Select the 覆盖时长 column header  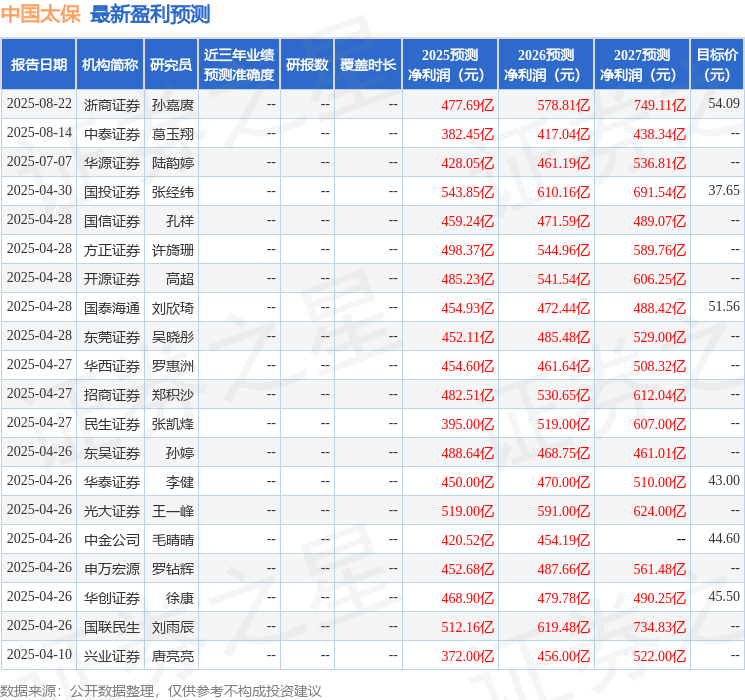[x=368, y=65]
